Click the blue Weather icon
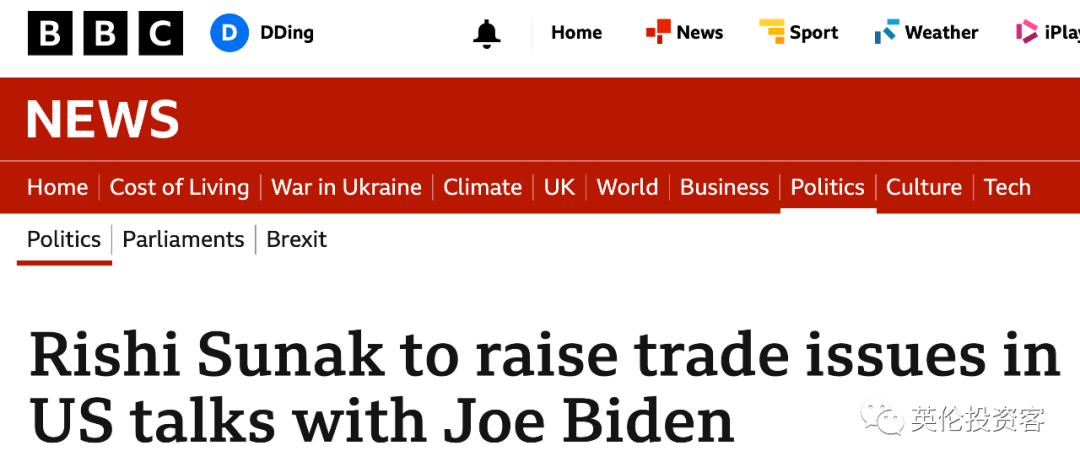The width and height of the screenshot is (1080, 467). point(886,32)
